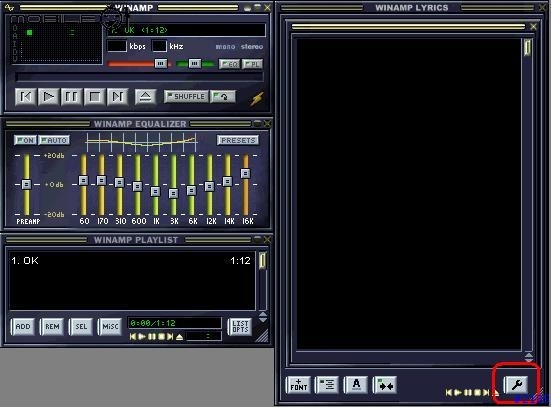Open the equalizer PRESETS menu

pos(238,140)
